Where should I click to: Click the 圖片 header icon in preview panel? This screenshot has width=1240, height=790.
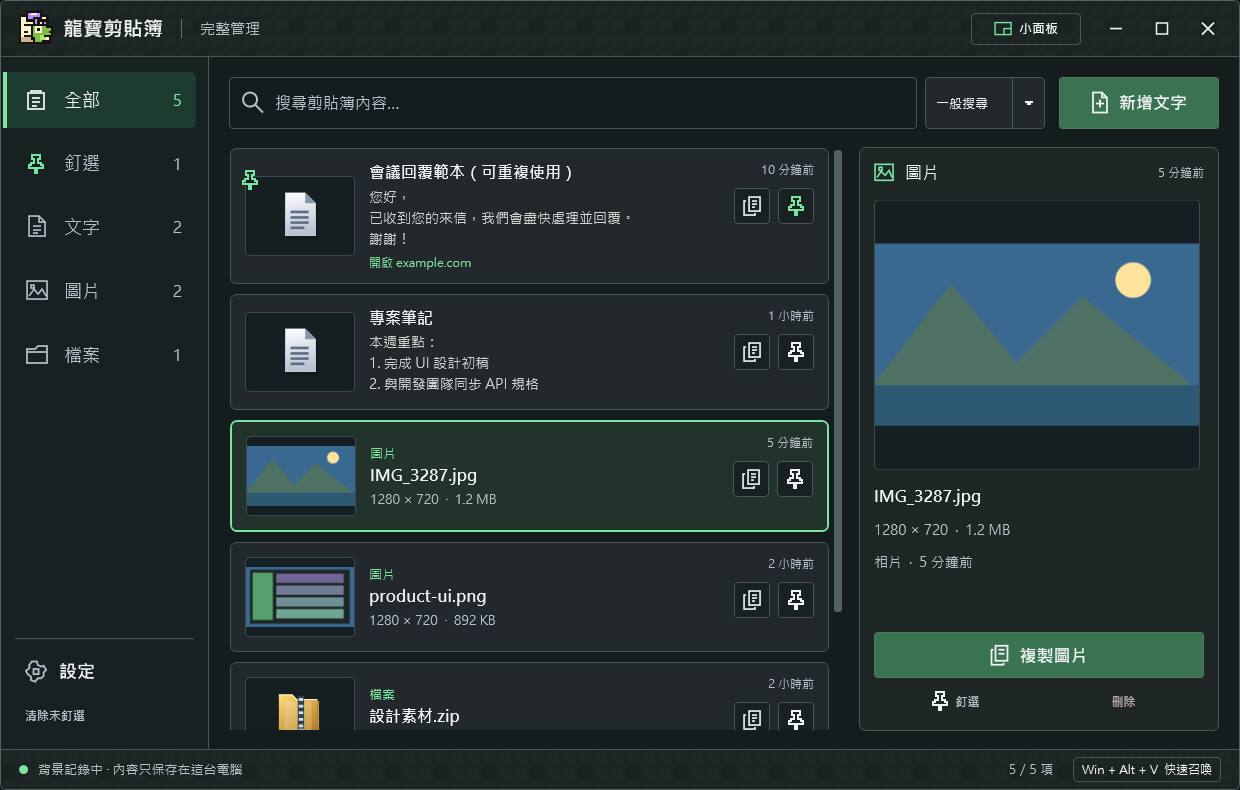coord(884,172)
